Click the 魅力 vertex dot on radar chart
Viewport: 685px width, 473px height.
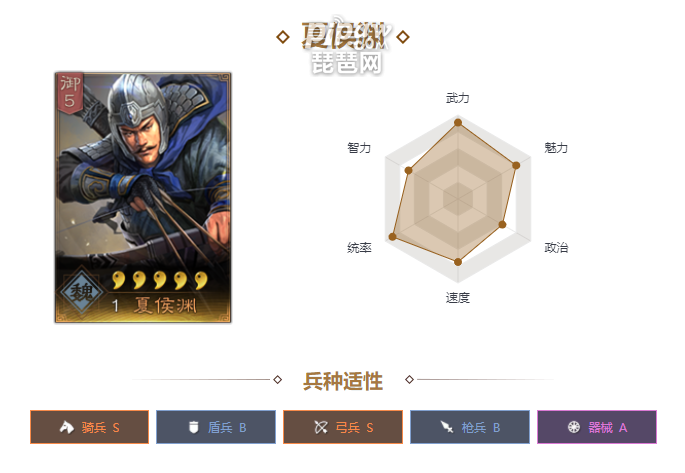[516, 165]
